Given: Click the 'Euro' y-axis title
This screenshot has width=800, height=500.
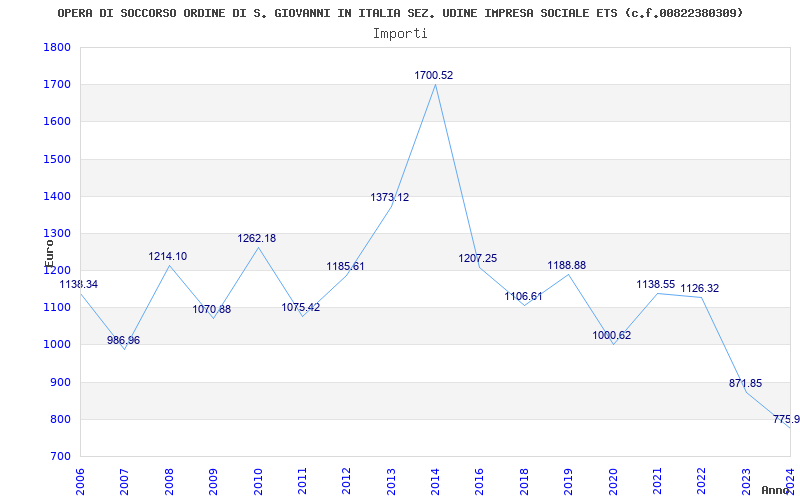Looking at the screenshot, I should point(49,253).
